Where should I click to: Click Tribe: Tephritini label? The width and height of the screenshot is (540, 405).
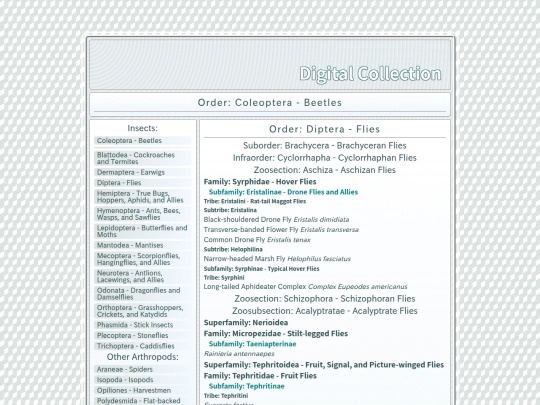[226, 396]
